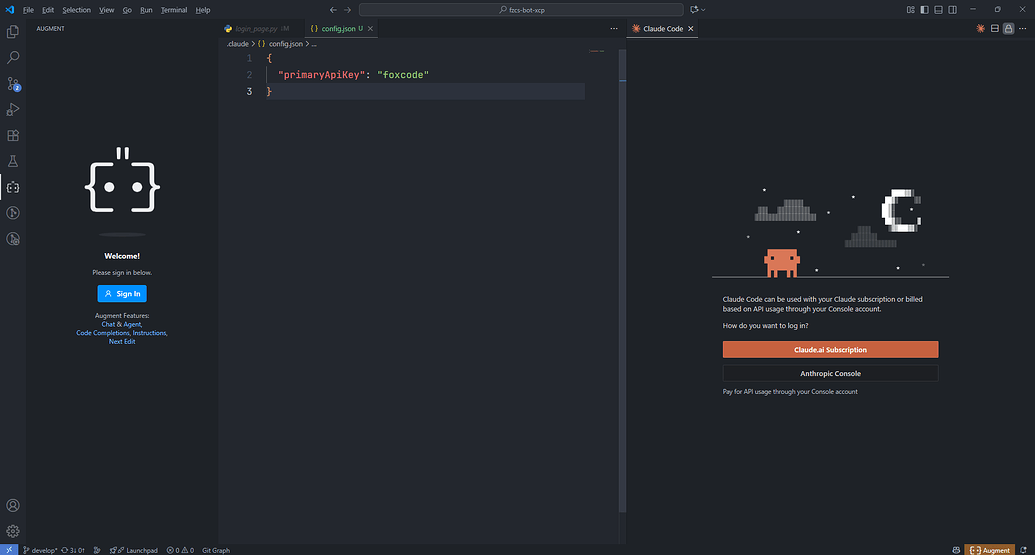Click the Copilot status icon in status bar
Image resolution: width=1035 pixels, height=555 pixels.
tap(956, 550)
